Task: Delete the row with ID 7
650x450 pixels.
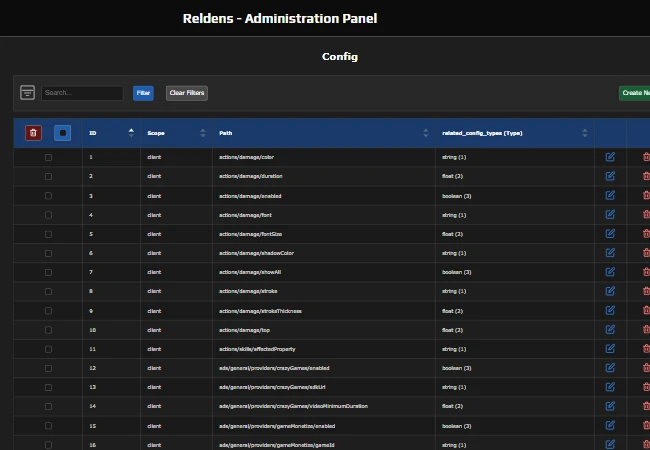Action: tap(646, 272)
